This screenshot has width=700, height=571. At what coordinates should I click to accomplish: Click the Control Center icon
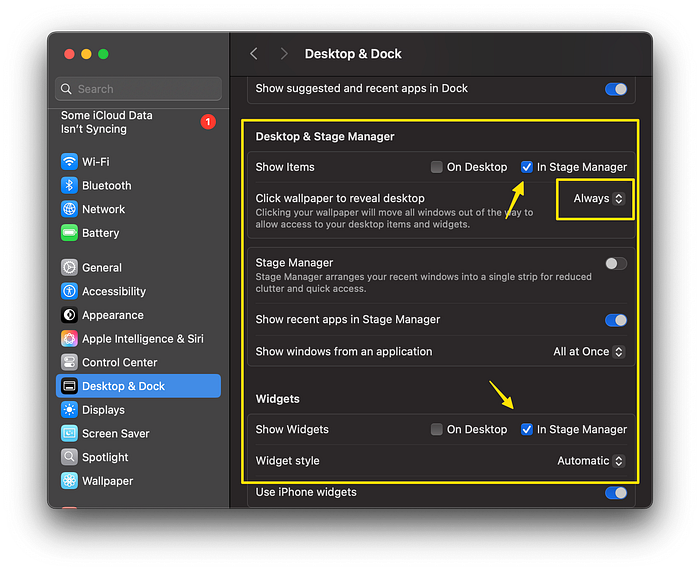click(x=69, y=362)
